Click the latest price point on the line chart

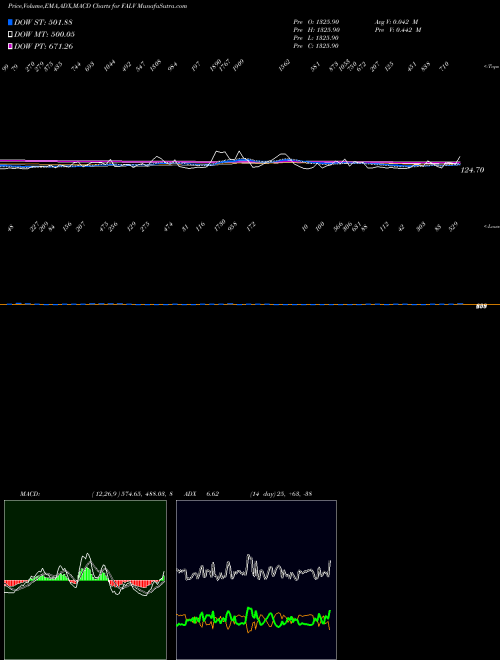460,157
